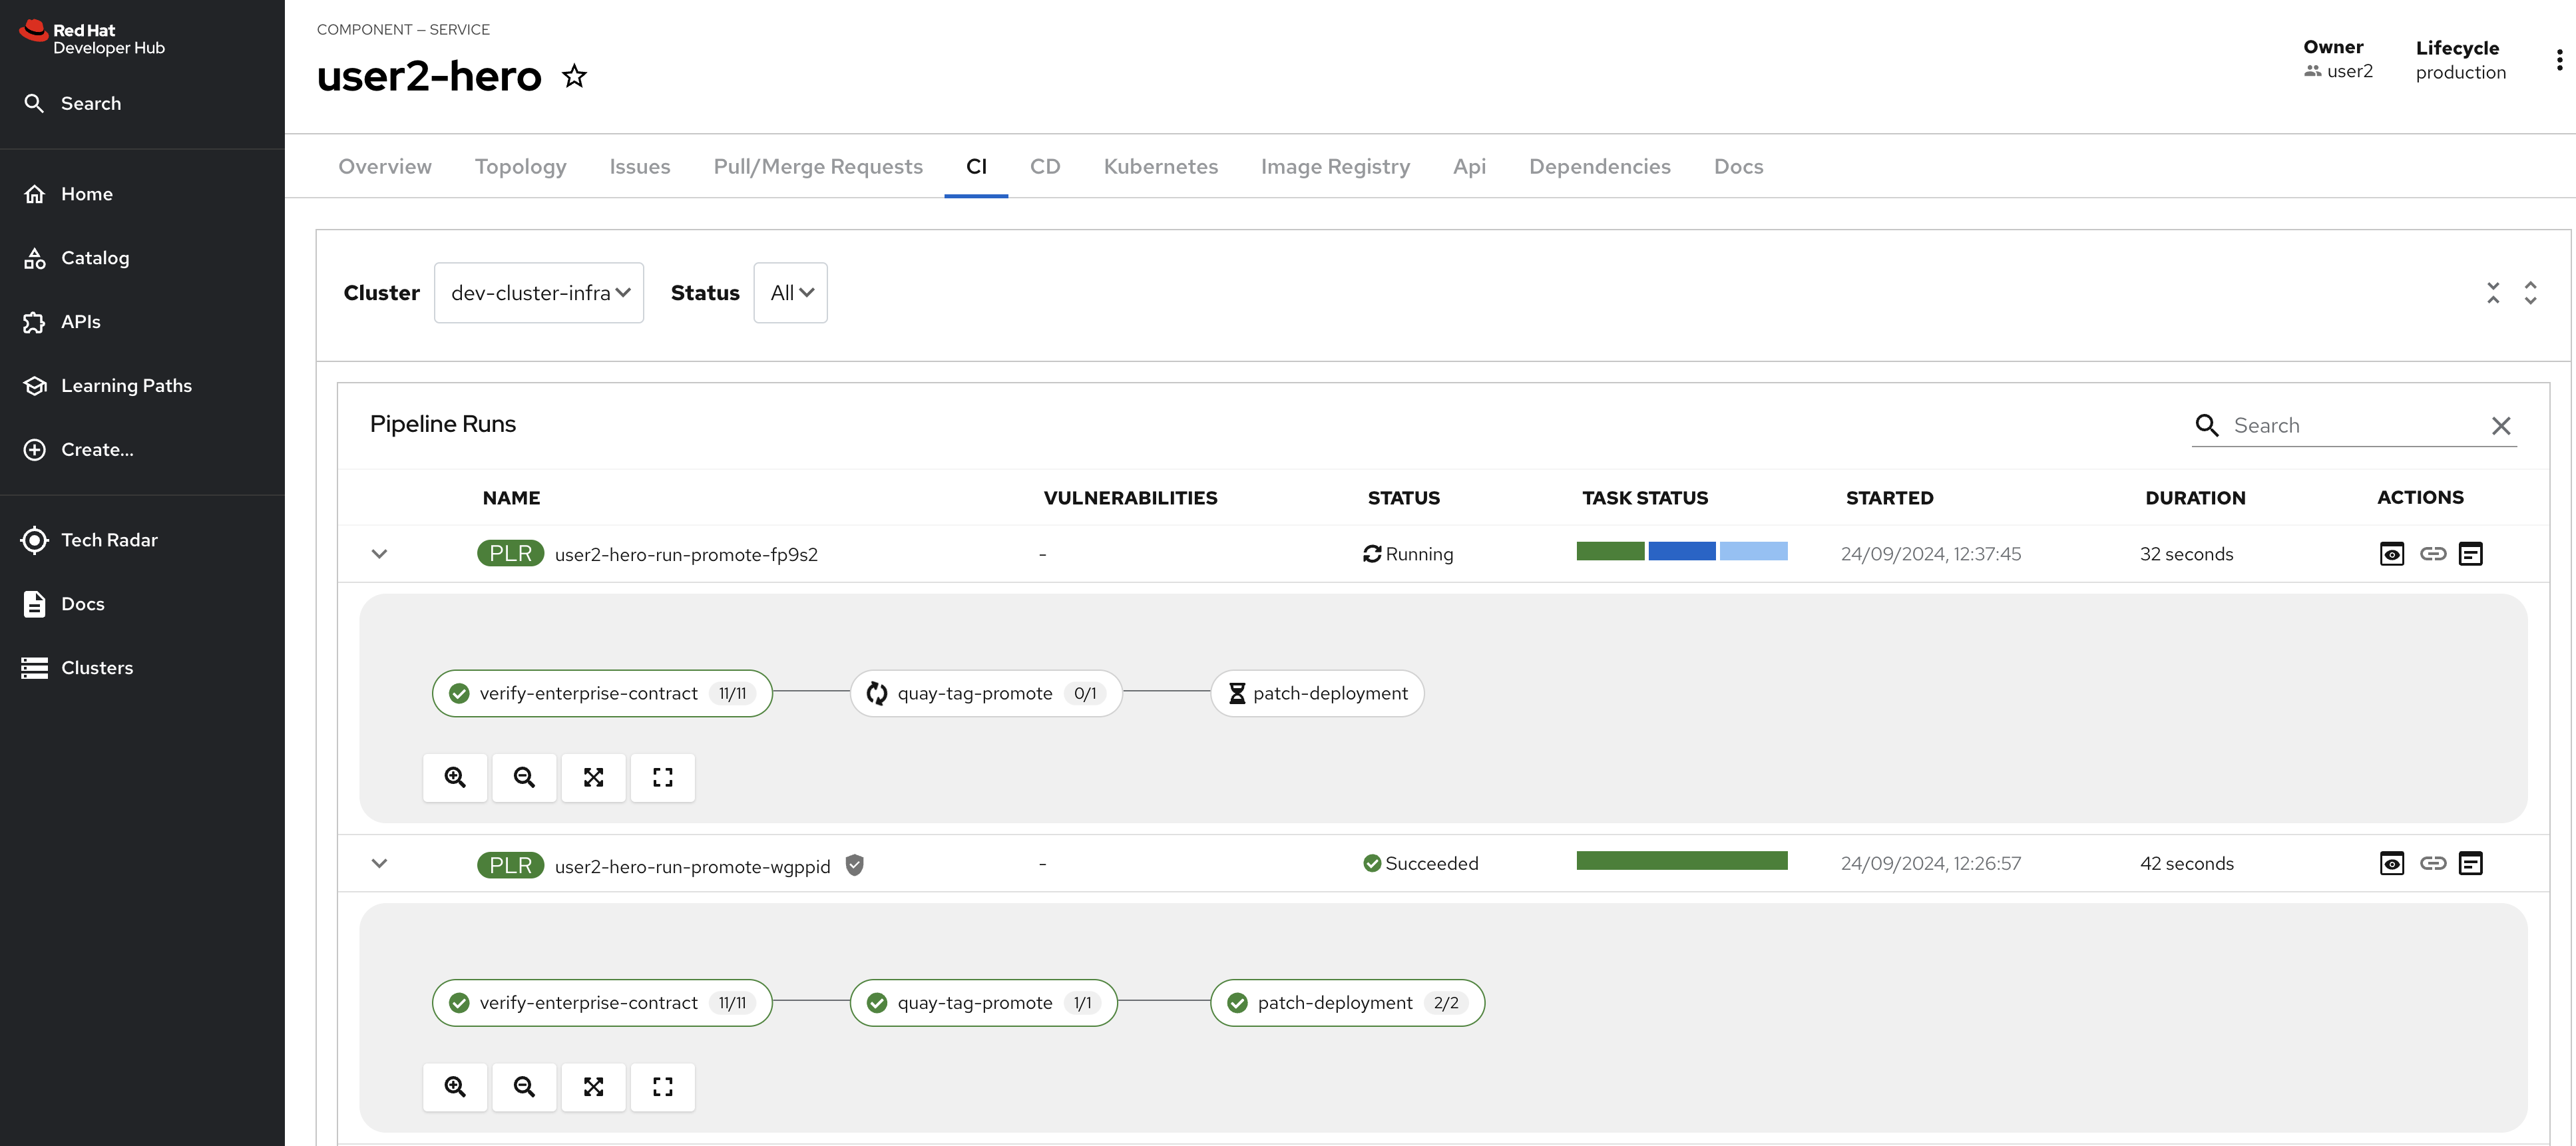Select quay-tag-promote 1/1 task node
The width and height of the screenshot is (2576, 1146).
pos(983,1003)
